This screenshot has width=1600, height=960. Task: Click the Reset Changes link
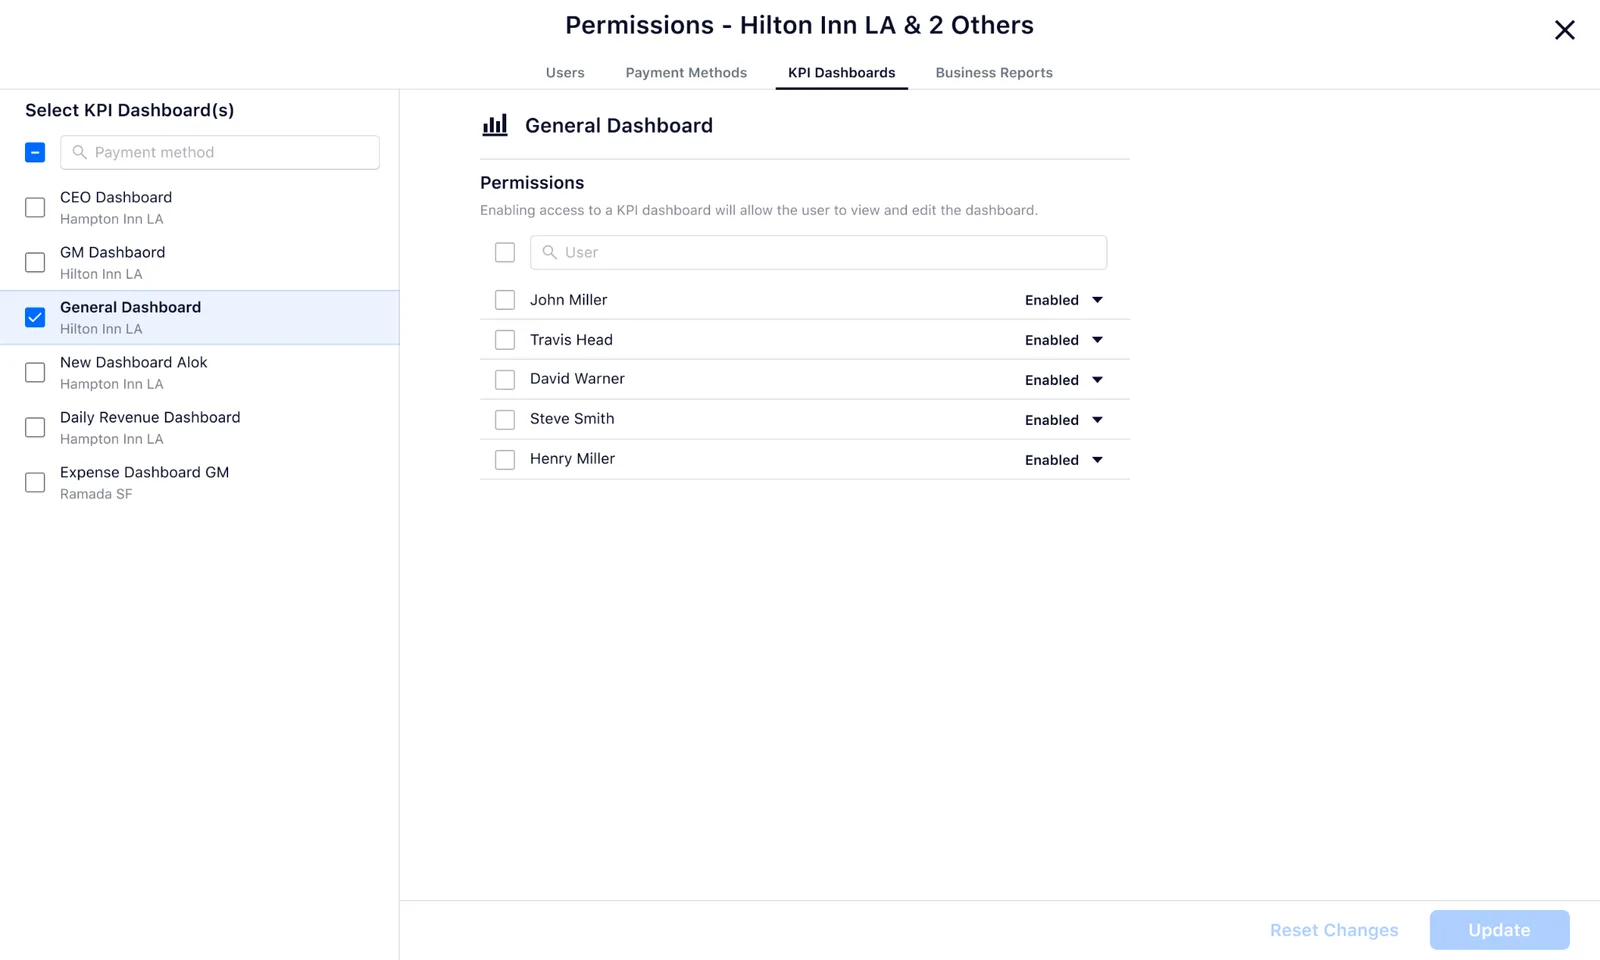(1334, 930)
